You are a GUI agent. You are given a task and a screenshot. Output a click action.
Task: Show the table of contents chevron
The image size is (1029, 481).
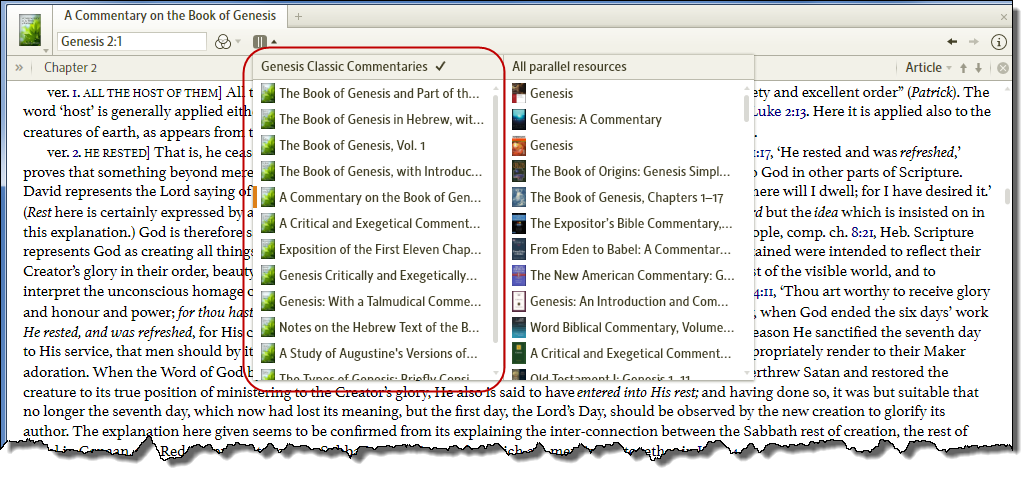[19, 67]
